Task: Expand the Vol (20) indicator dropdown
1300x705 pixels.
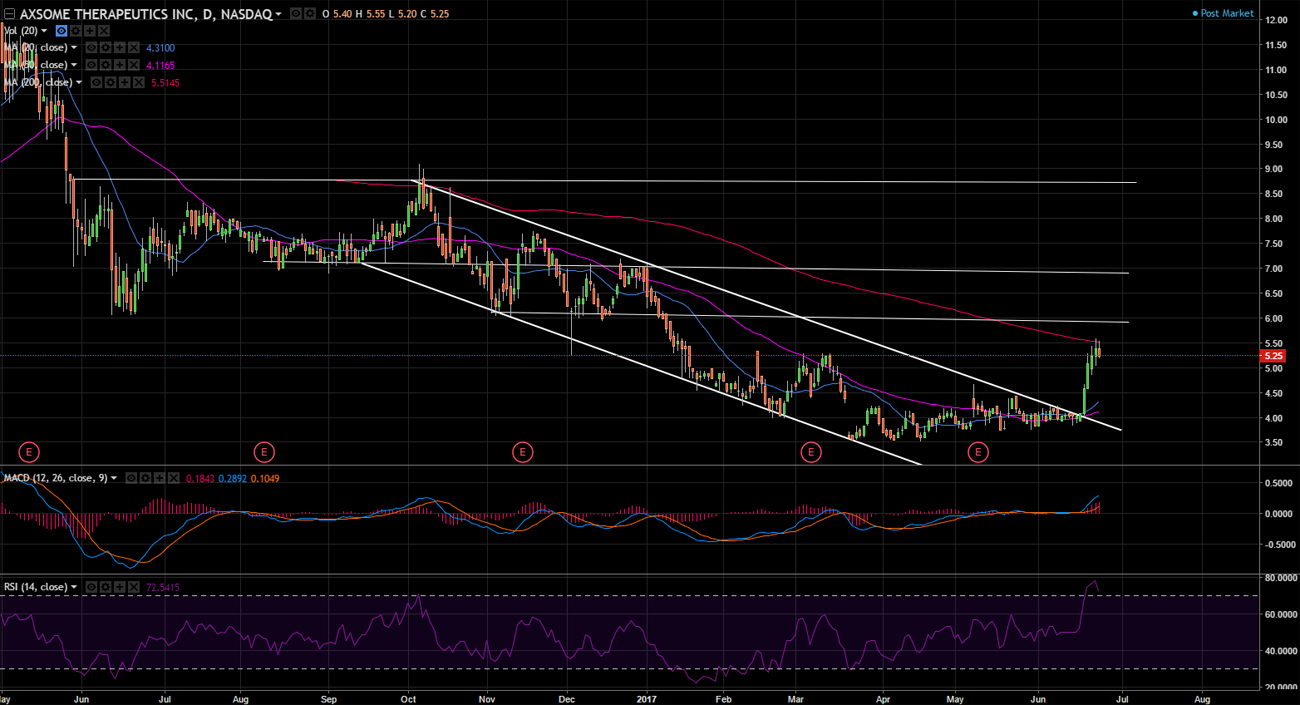Action: click(44, 31)
